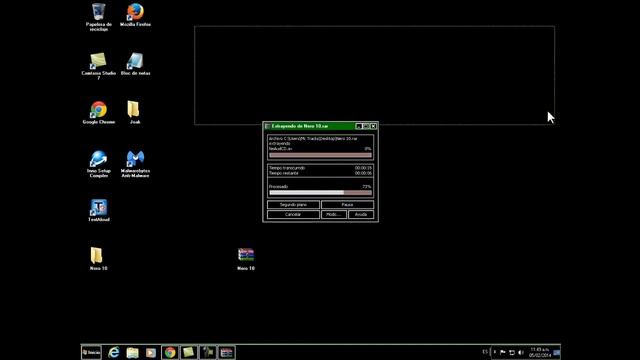
Task: Switch to Google Chrome in the taskbar
Action: [x=170, y=352]
